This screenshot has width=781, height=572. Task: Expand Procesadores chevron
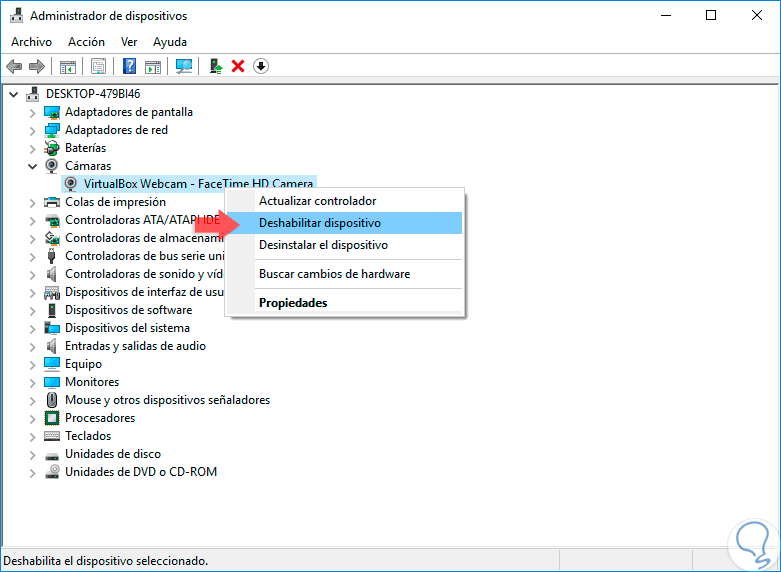coord(32,419)
